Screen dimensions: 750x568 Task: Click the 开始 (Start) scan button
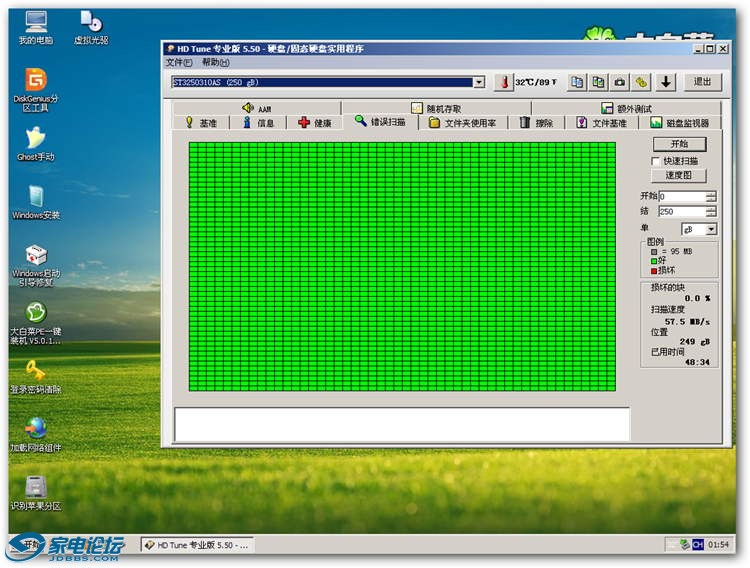[x=679, y=145]
